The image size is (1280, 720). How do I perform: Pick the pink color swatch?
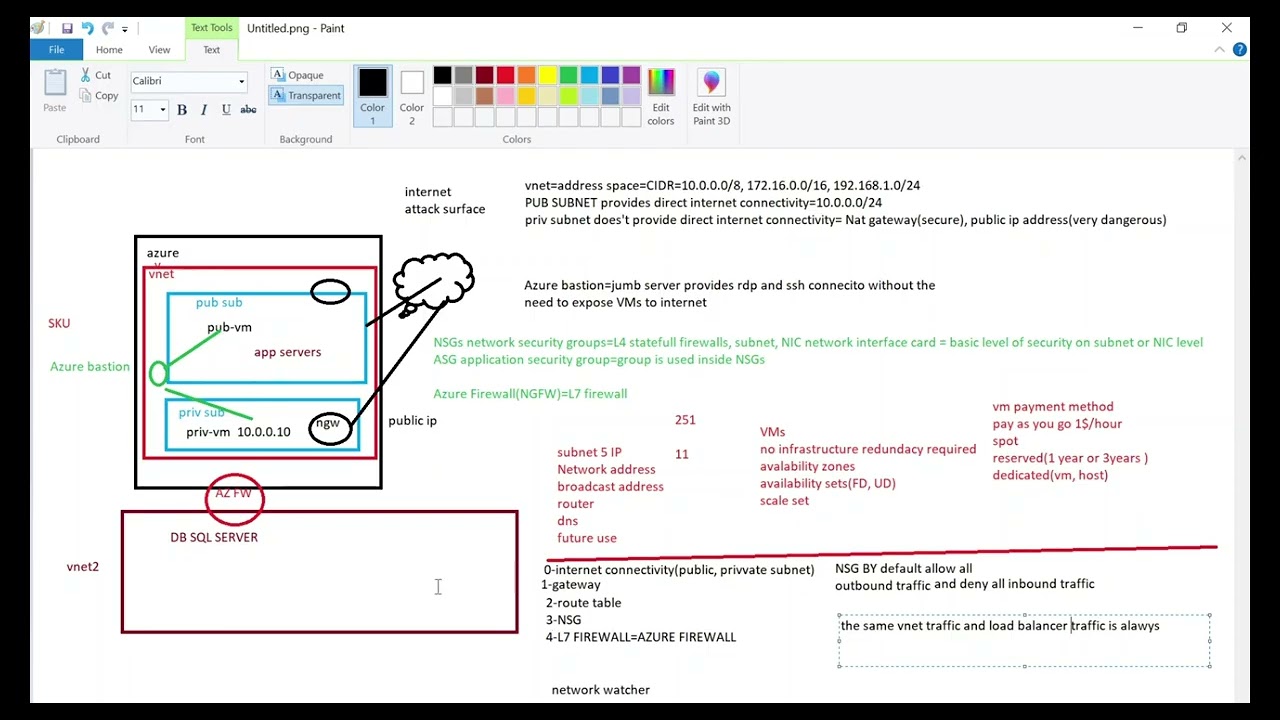coord(505,96)
